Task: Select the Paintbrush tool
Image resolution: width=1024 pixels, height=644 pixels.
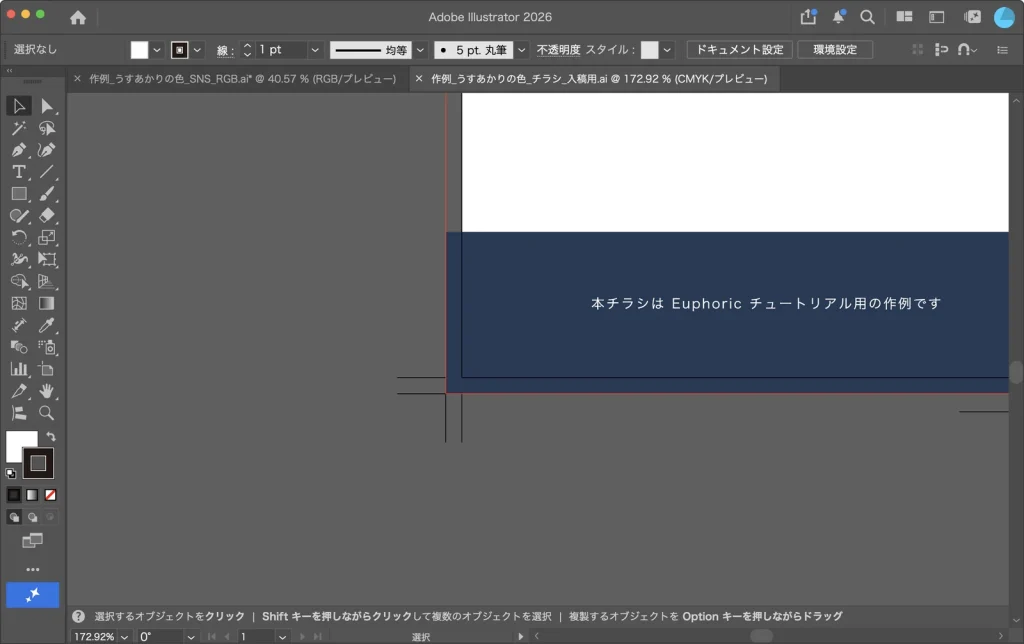Action: pyautogui.click(x=46, y=194)
